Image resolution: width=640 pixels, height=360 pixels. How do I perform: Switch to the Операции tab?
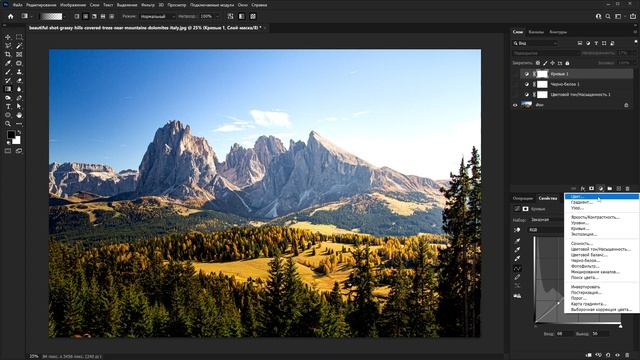523,198
